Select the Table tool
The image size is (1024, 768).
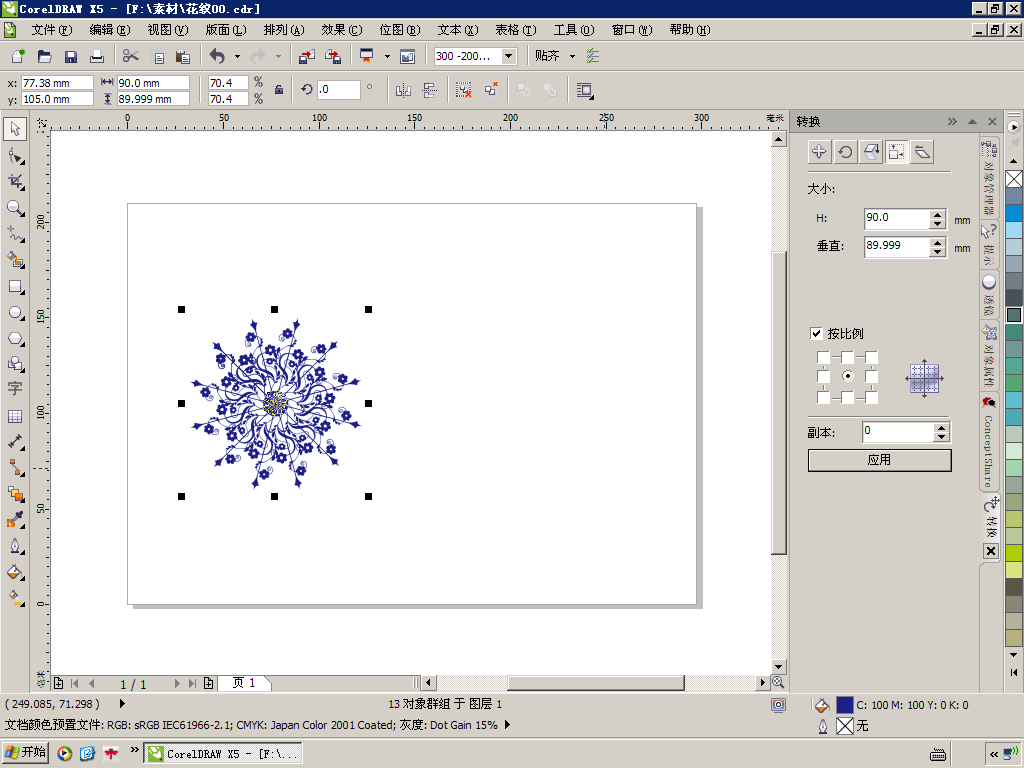click(15, 416)
